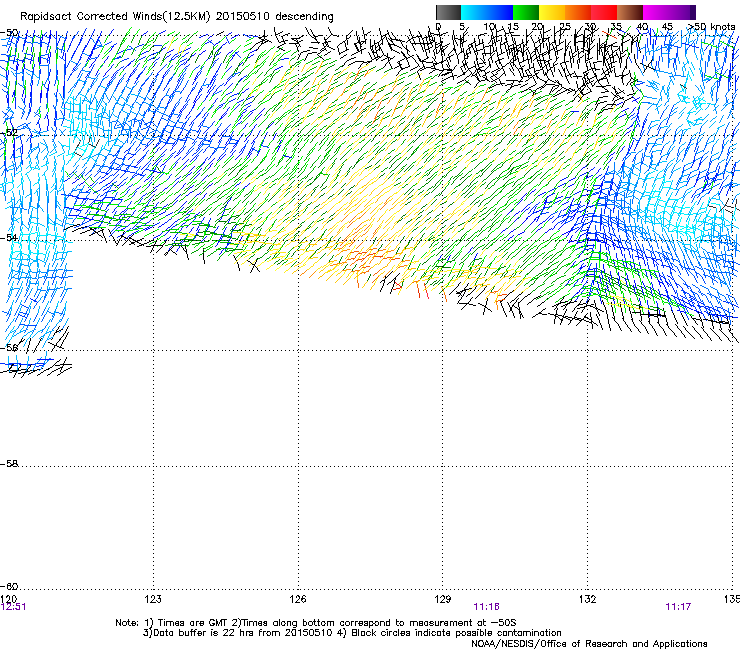Click the 'Note: 1) Times are GMT' footnote line
Image resolution: width=740 pixels, height=650 pixels.
click(x=316, y=623)
